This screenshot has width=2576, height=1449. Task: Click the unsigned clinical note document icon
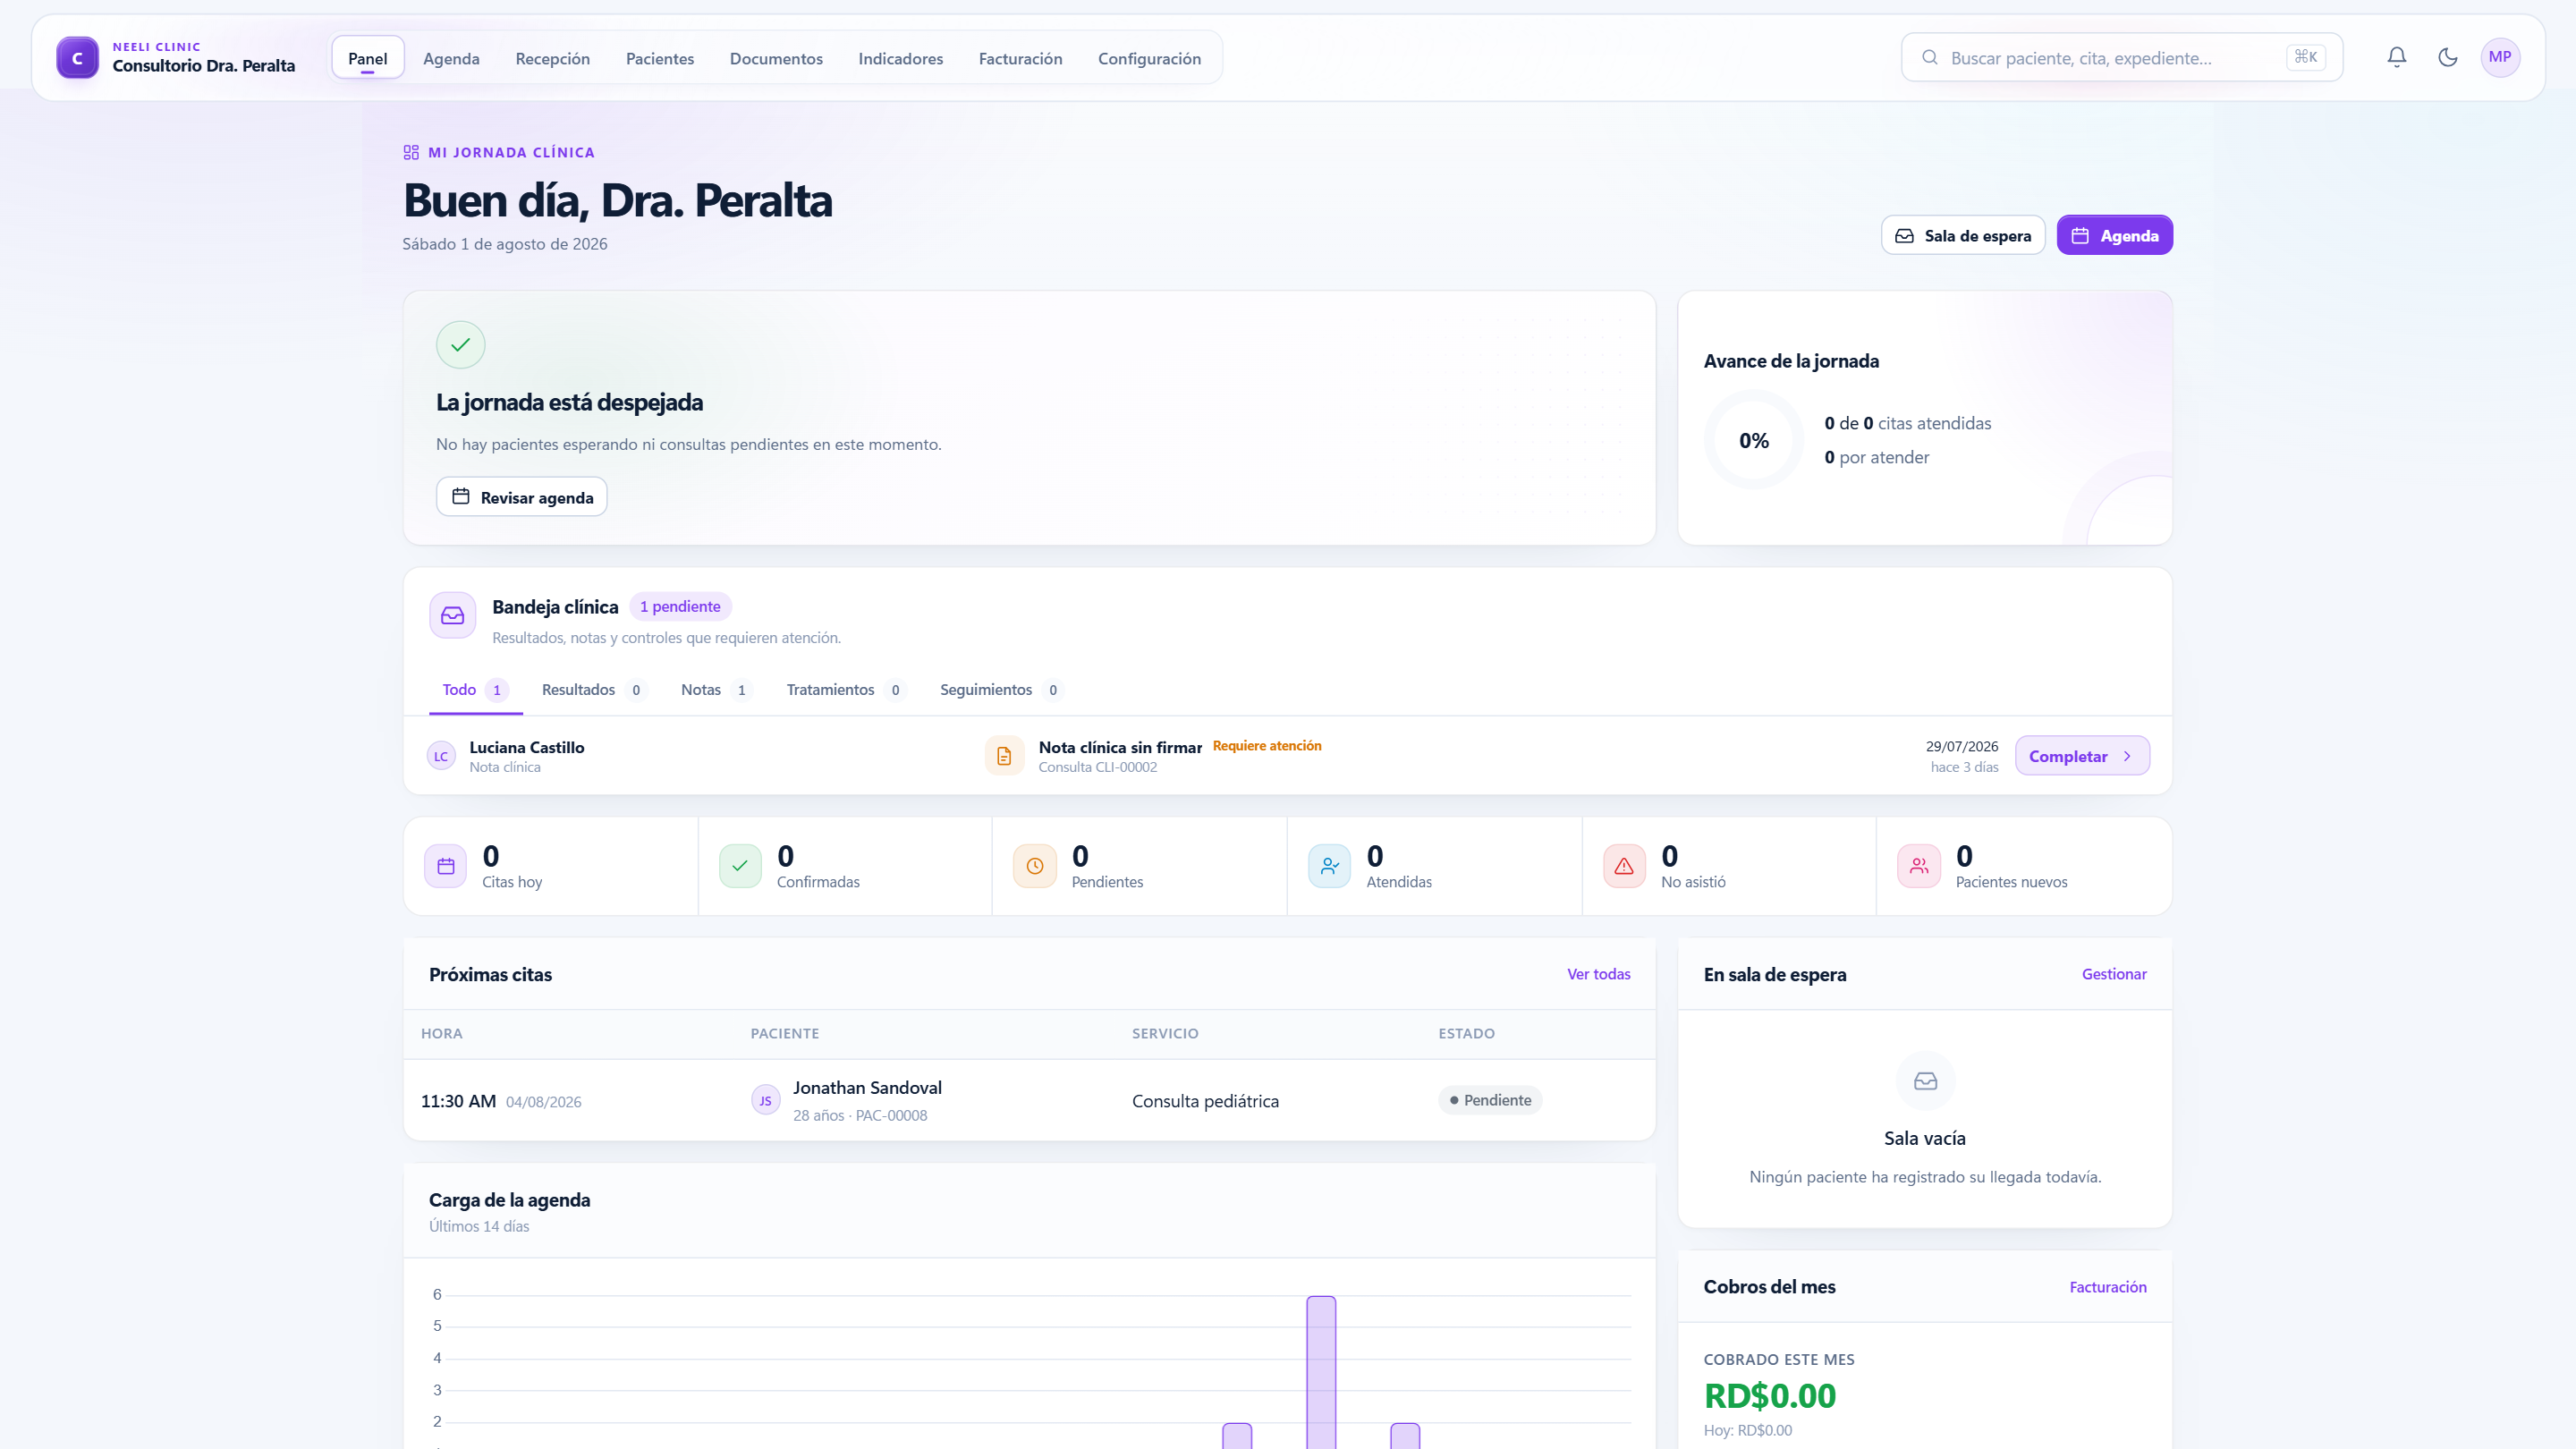click(x=1004, y=756)
